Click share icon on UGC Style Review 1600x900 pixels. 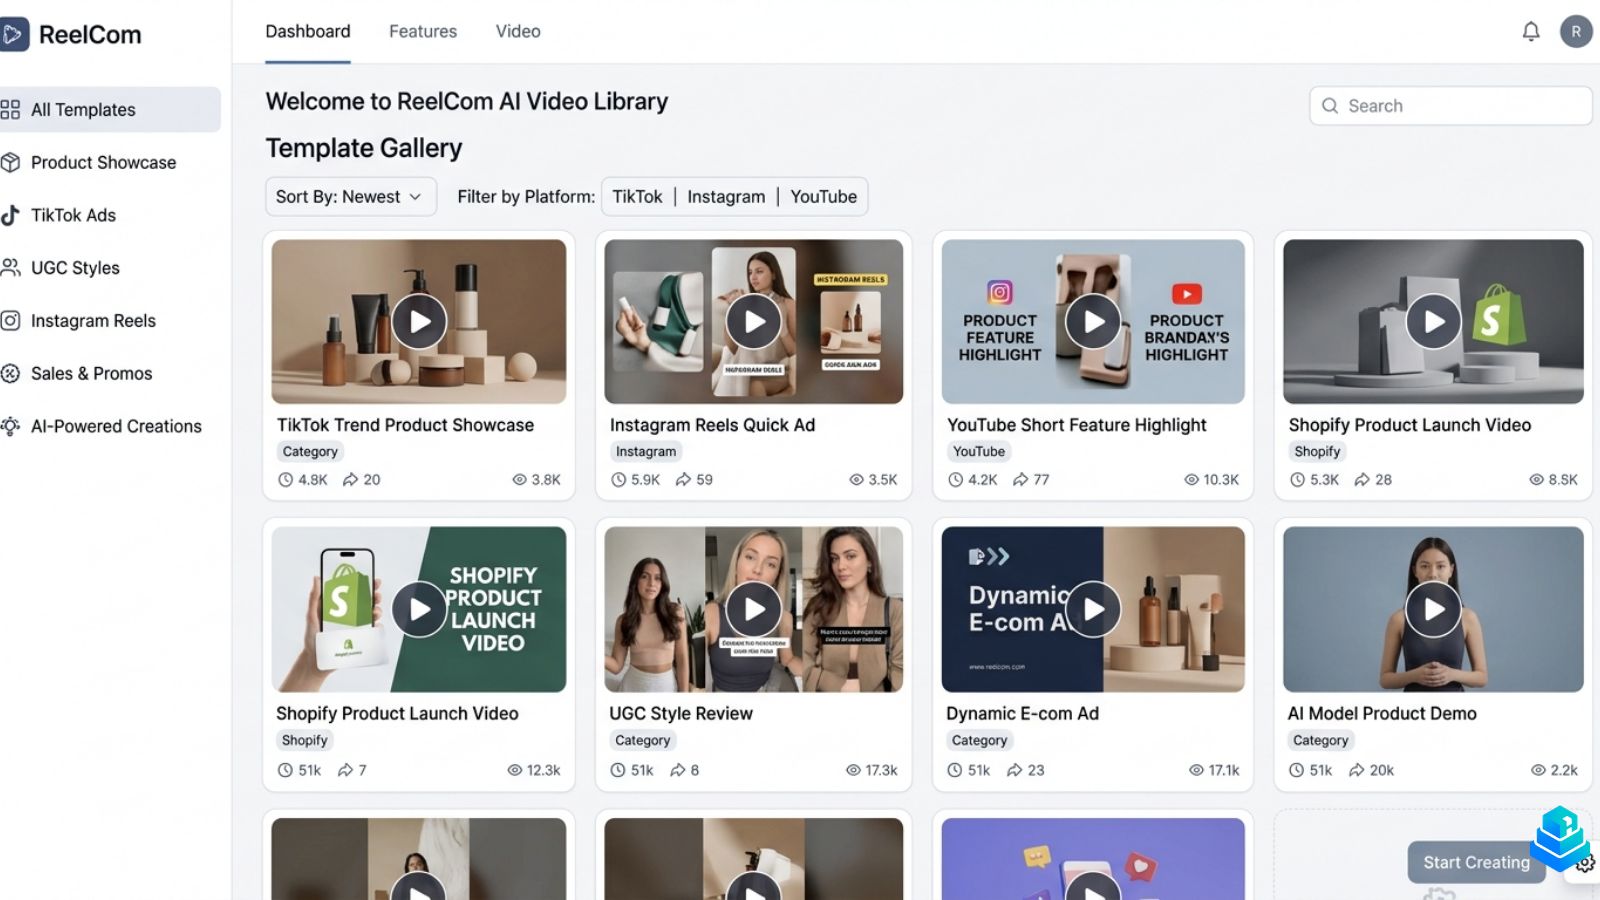678,770
